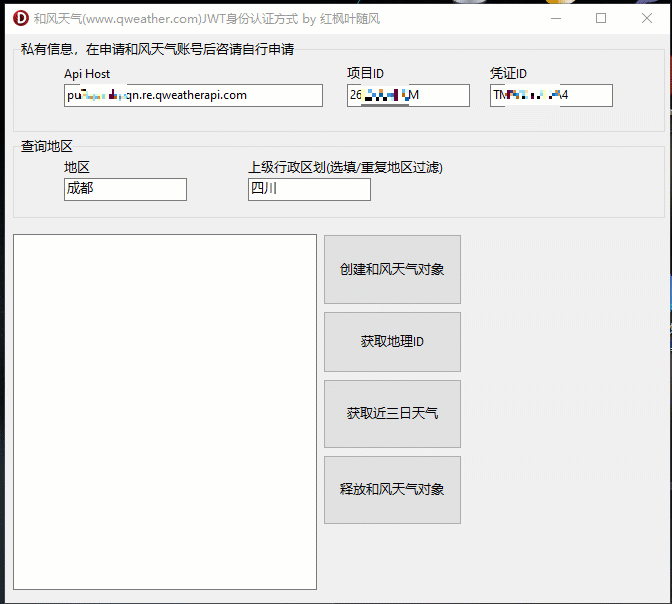The height and width of the screenshot is (604, 672).
Task: Click the 私有信息 group box heading
Action: pyautogui.click(x=157, y=49)
